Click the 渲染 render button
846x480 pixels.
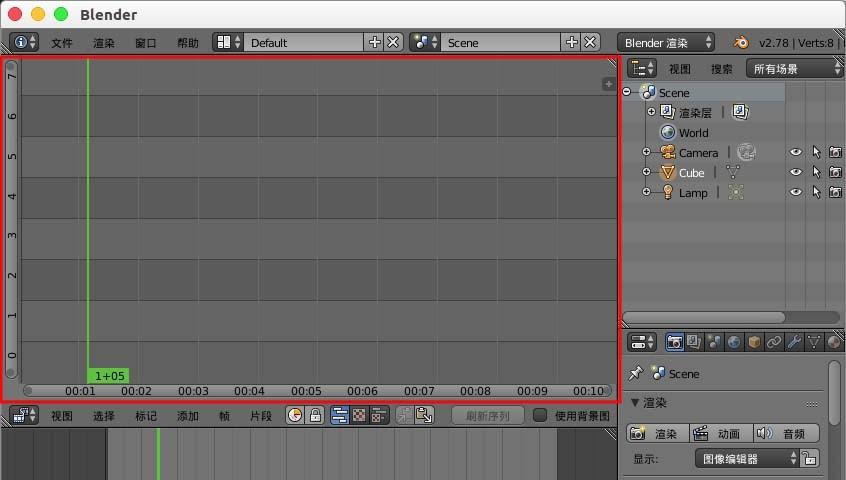click(658, 433)
